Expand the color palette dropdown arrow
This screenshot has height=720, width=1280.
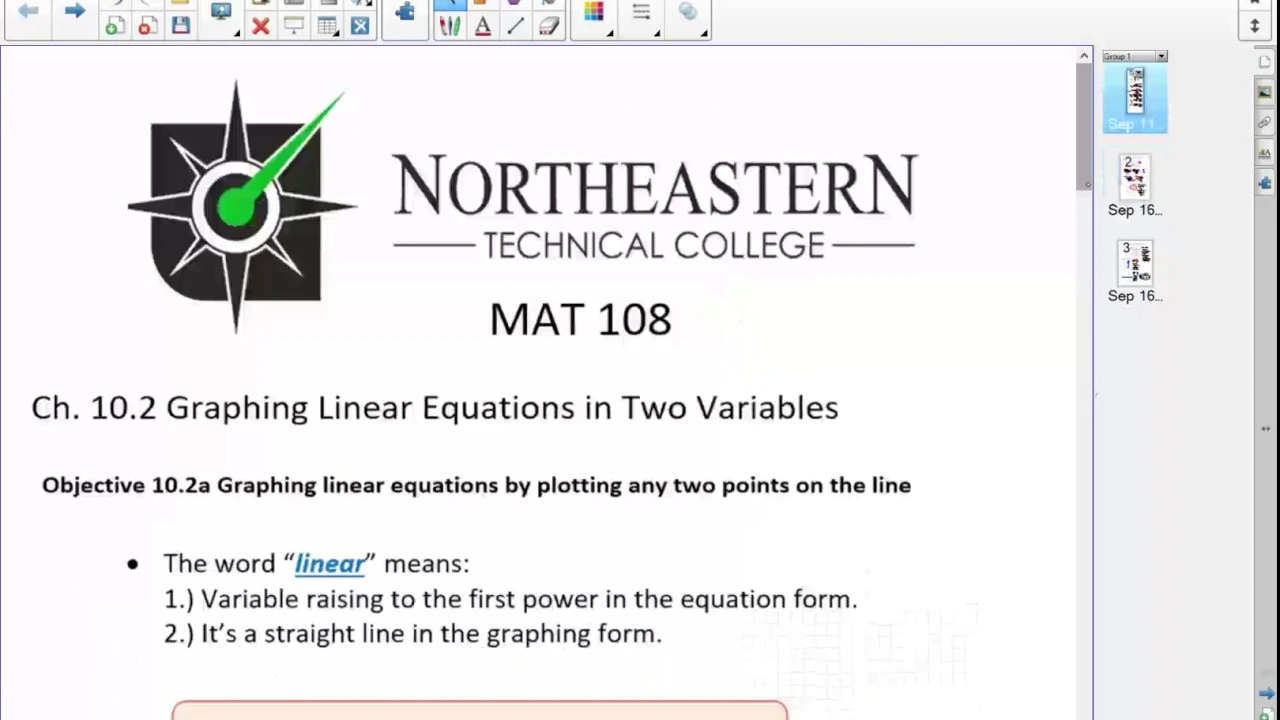click(610, 33)
